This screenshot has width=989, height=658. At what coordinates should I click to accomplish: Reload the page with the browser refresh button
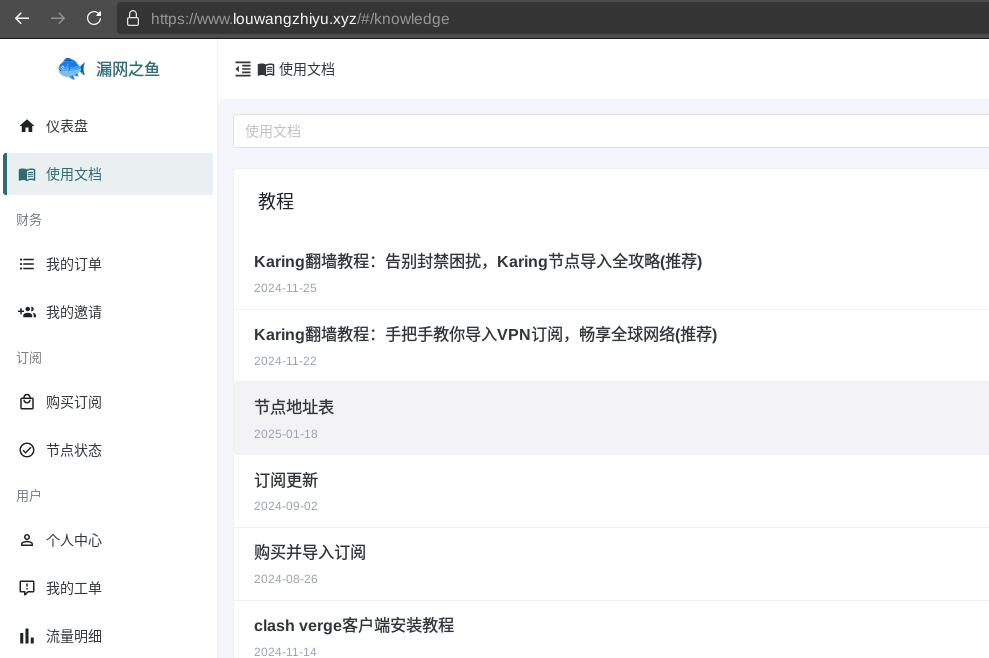click(x=94, y=18)
